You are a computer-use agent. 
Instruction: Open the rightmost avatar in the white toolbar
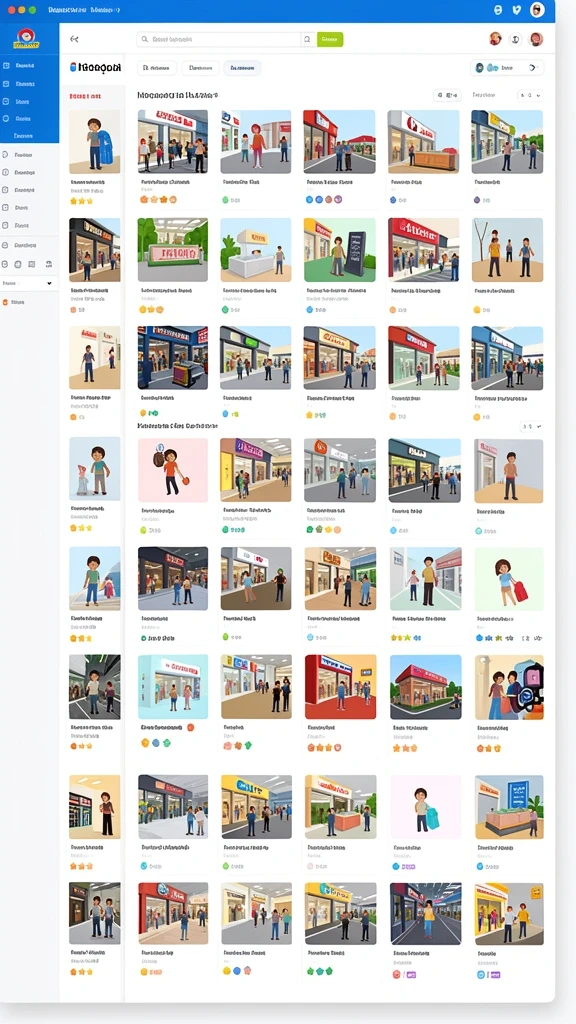[536, 39]
